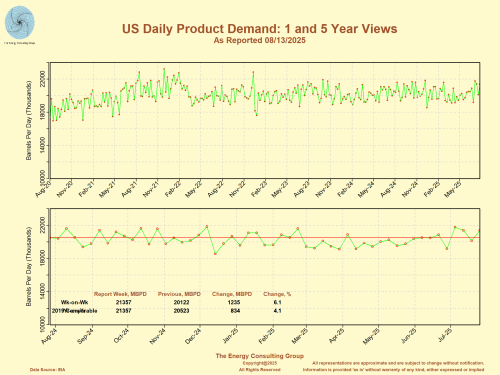Click the Wk-on-Wk row label
The width and height of the screenshot is (500, 375).
coord(74,302)
